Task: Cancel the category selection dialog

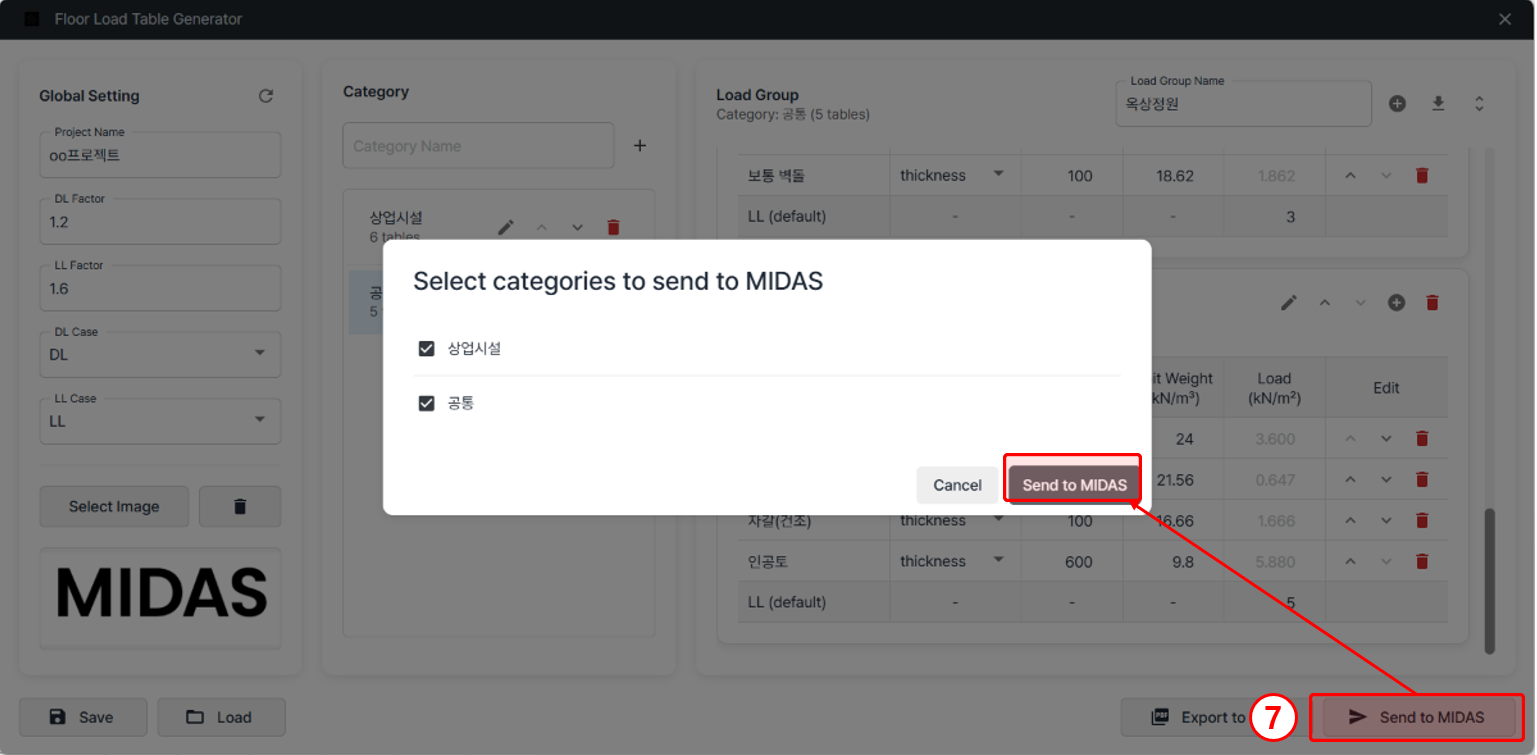Action: (957, 485)
